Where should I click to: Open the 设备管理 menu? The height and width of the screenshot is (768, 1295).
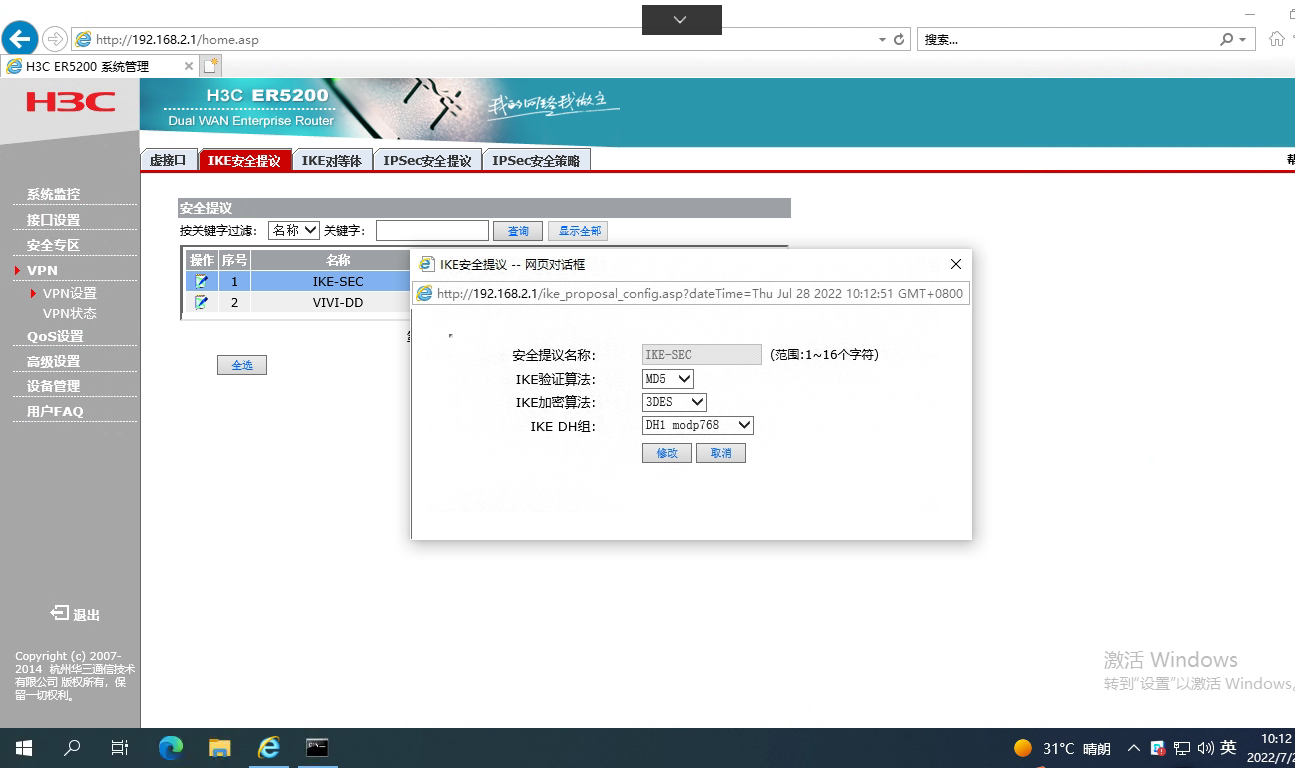tap(53, 386)
